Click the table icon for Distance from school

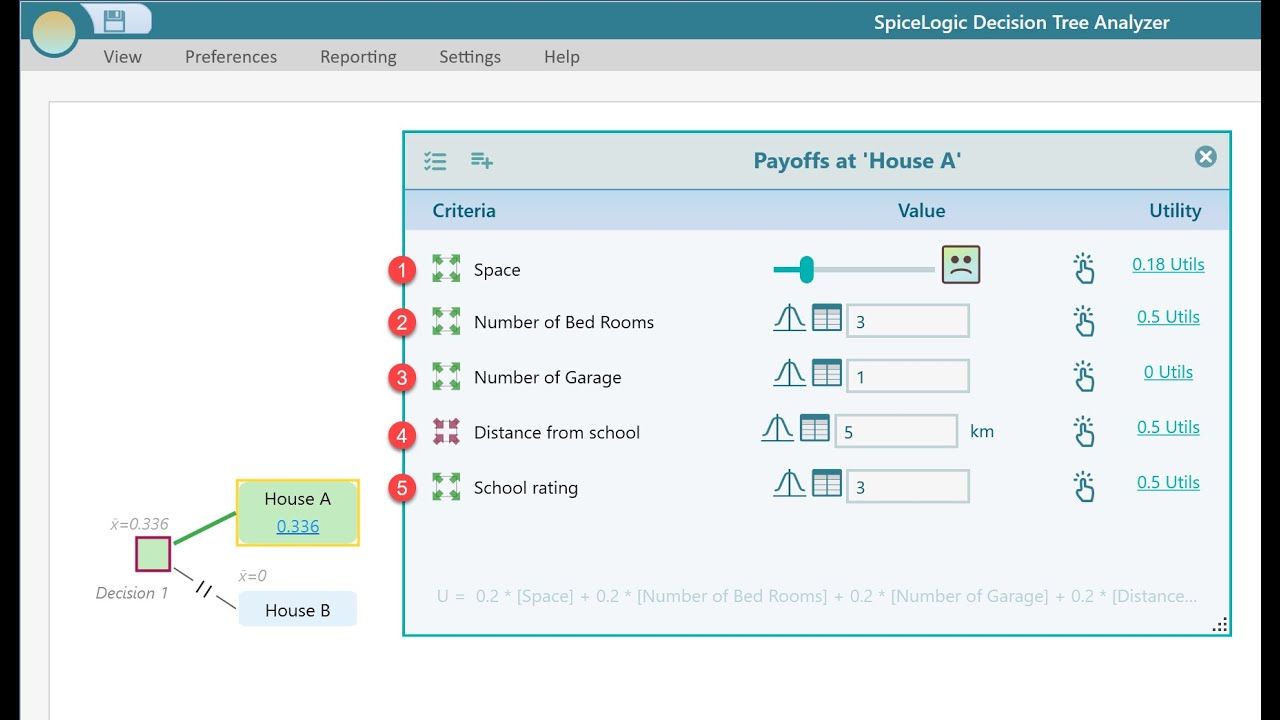[815, 428]
